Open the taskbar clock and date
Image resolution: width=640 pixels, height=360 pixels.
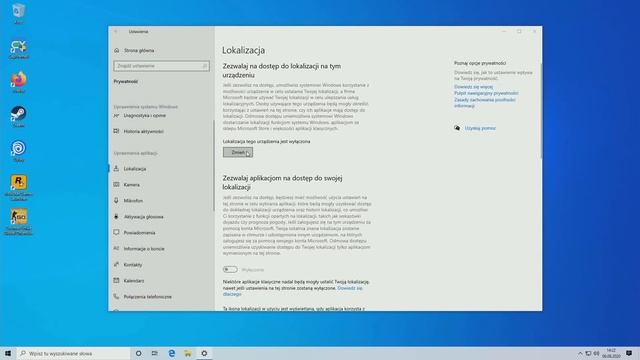[611, 353]
